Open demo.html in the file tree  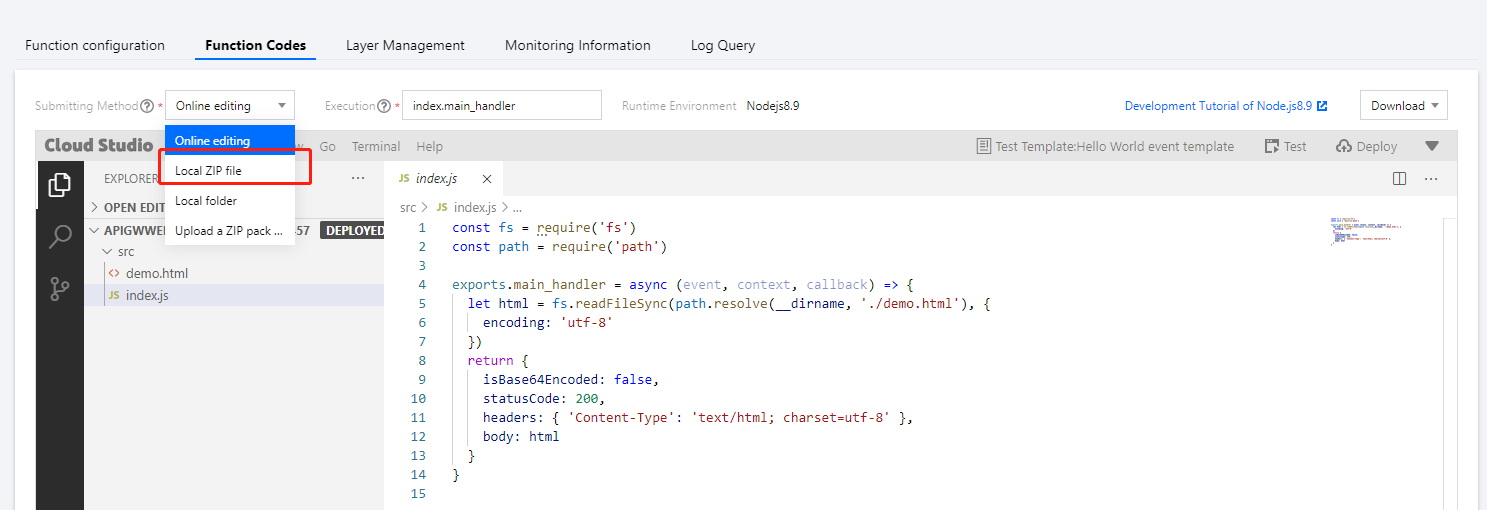click(156, 273)
